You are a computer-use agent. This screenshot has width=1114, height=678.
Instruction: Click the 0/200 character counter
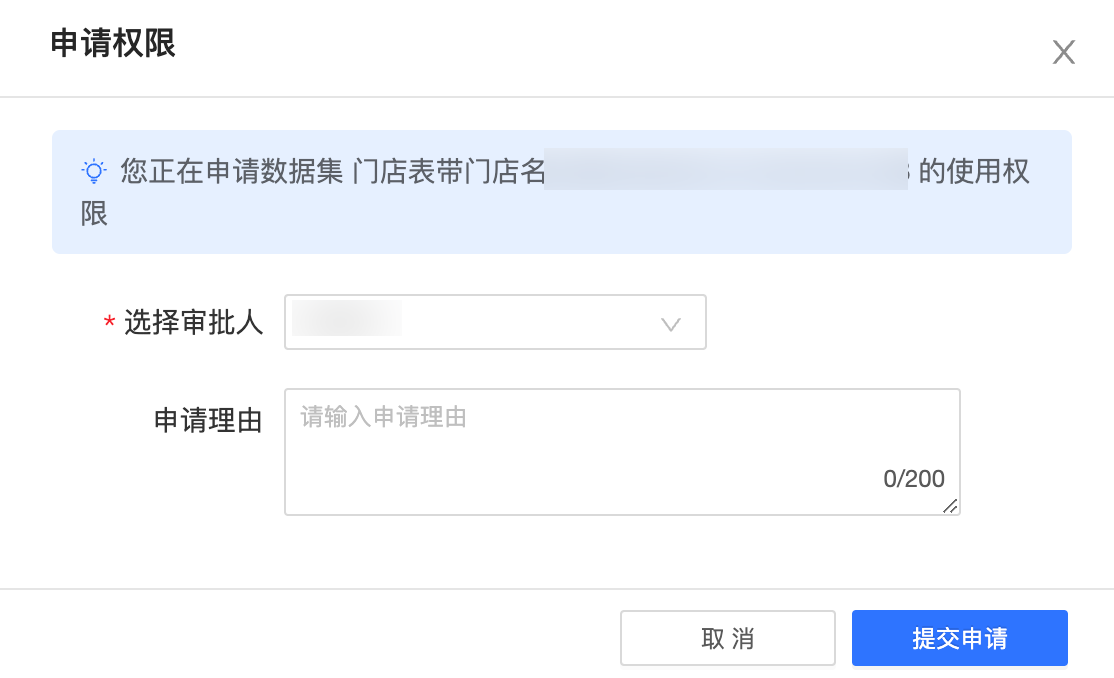click(914, 478)
